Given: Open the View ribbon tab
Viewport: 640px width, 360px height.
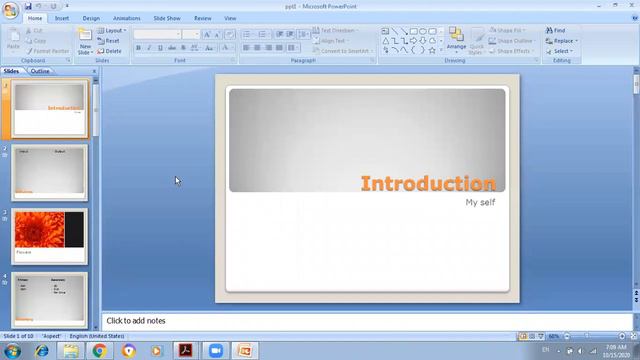Looking at the screenshot, I should (230, 18).
